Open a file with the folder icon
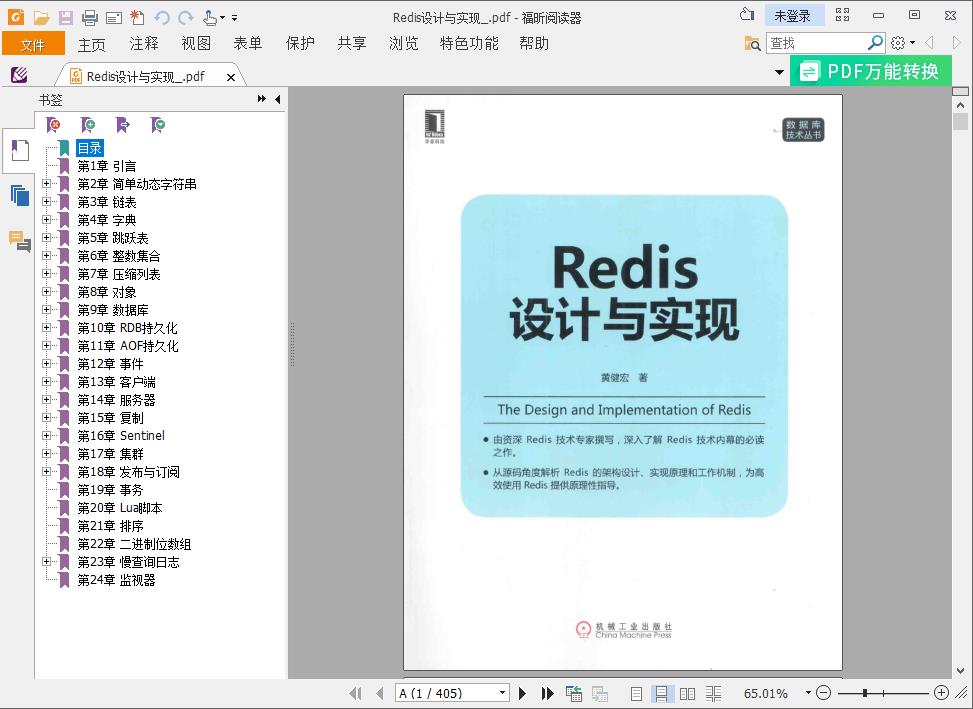Screen dimensions: 973x709 click(41, 17)
